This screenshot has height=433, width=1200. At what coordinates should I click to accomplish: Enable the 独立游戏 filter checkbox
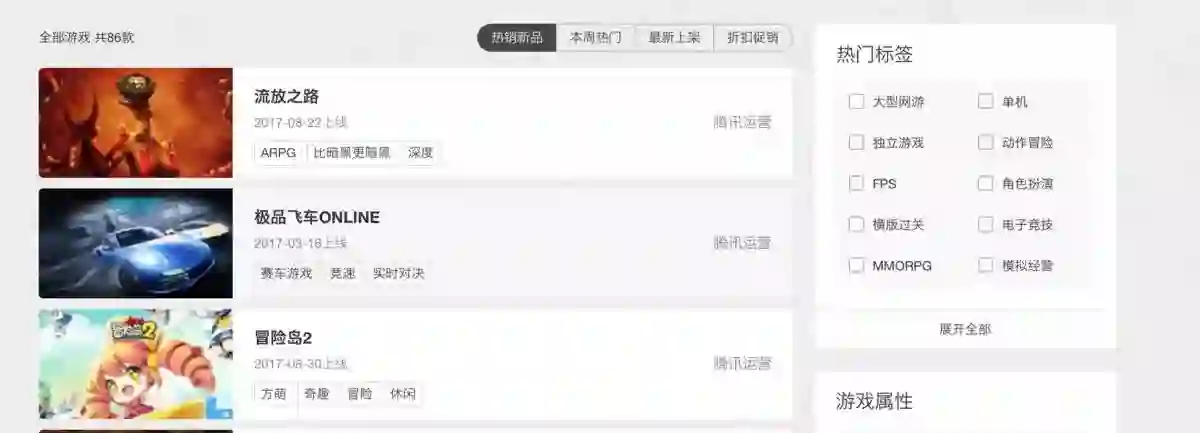click(x=856, y=142)
